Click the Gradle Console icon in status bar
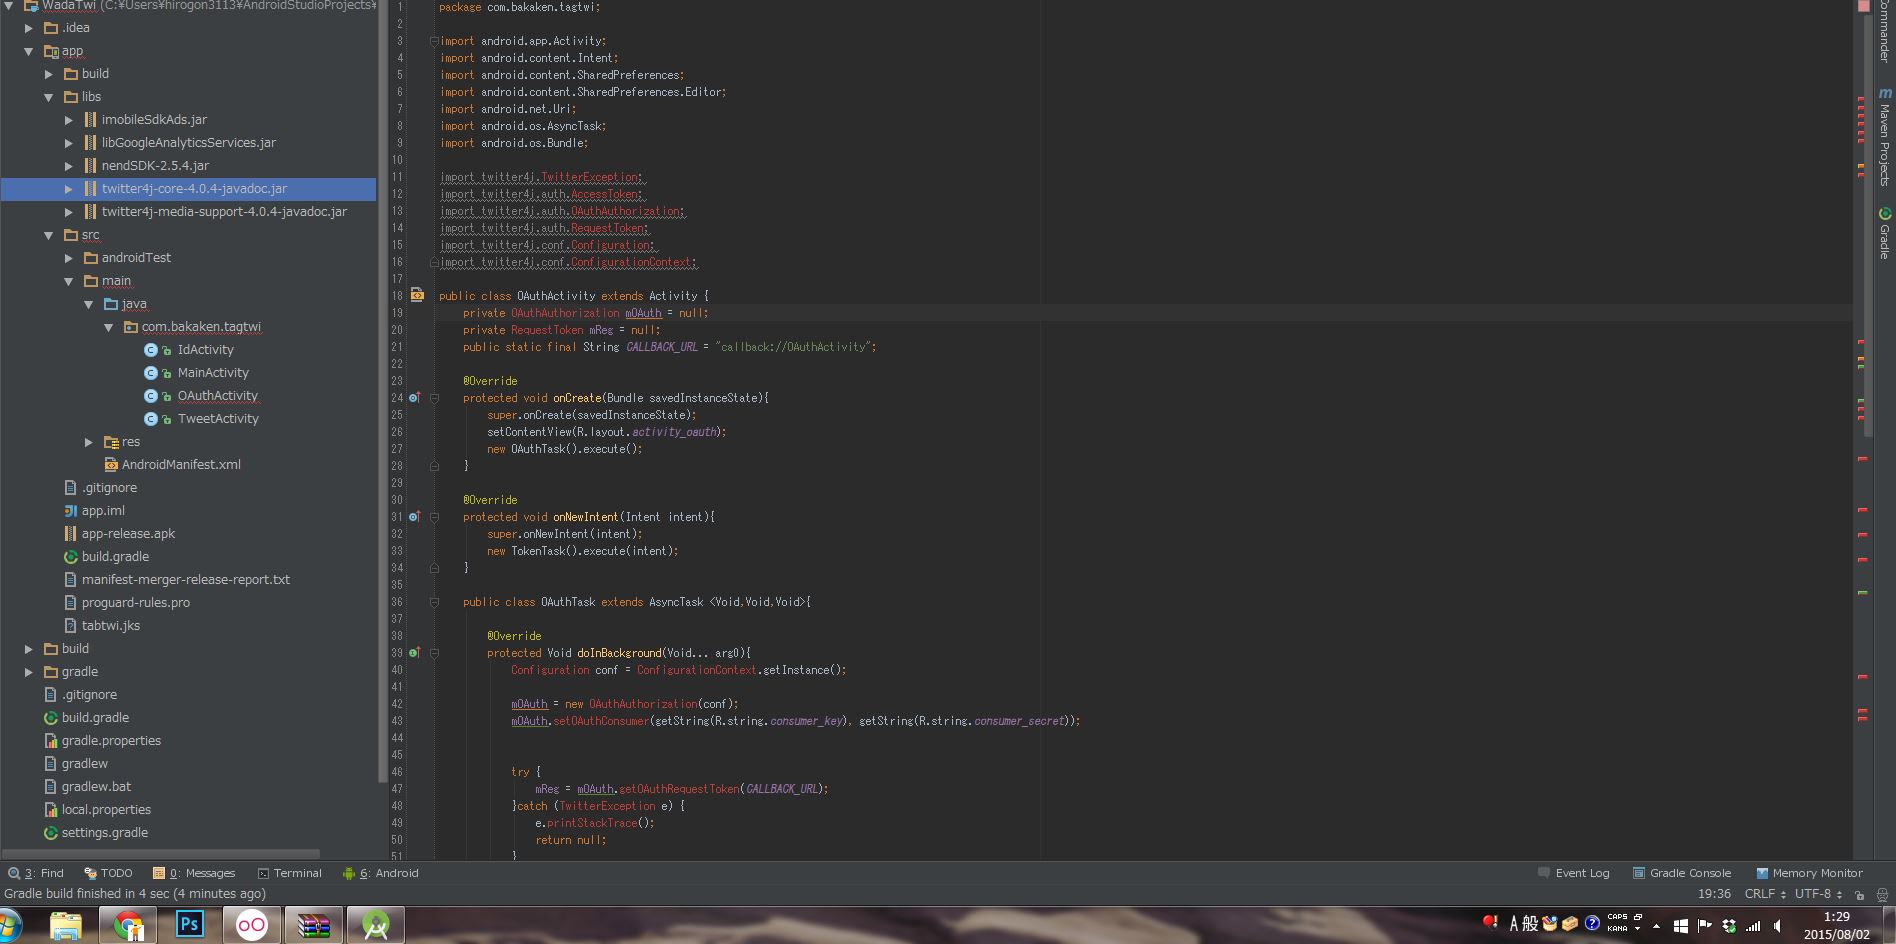 (x=1637, y=872)
